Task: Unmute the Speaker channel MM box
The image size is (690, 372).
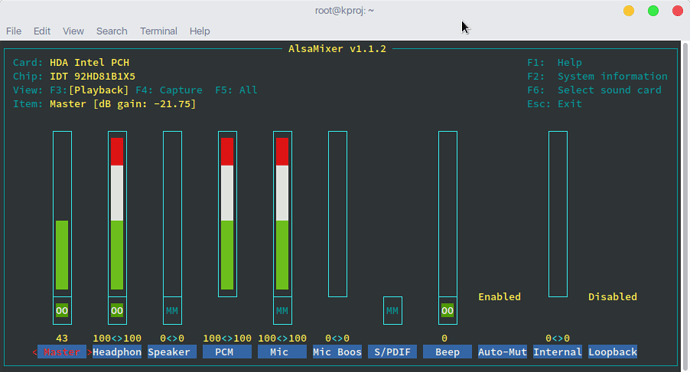Action: tap(172, 311)
